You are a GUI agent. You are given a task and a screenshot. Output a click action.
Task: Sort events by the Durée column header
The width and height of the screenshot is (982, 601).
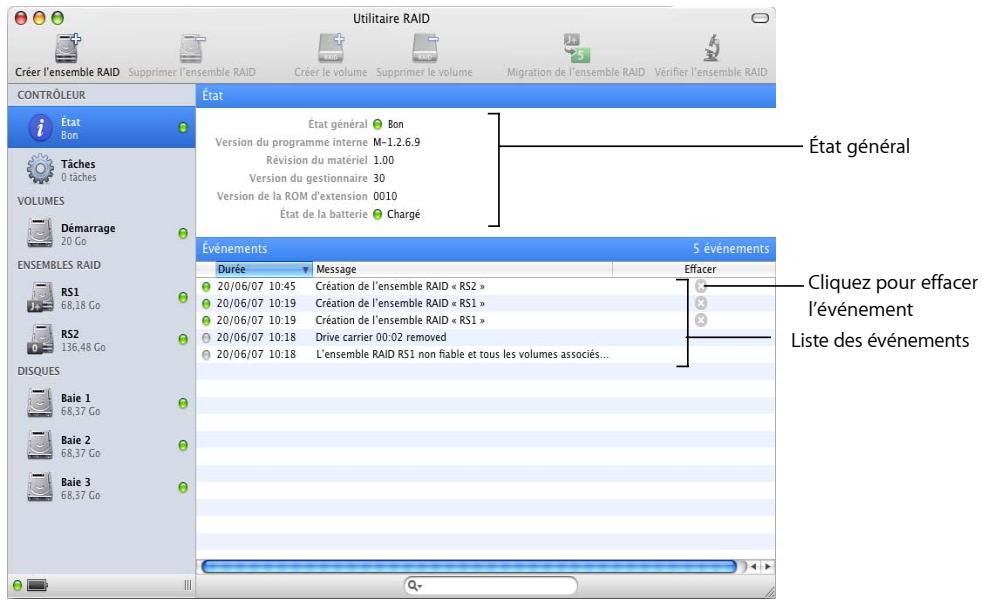point(264,269)
